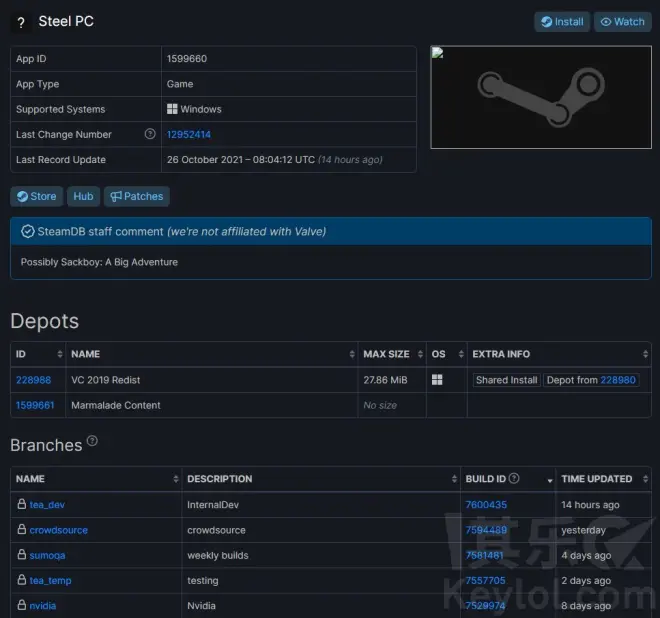Click the 'Possibly Sackboy: A Big Adventure' comment text
The image size is (660, 618).
(x=99, y=262)
